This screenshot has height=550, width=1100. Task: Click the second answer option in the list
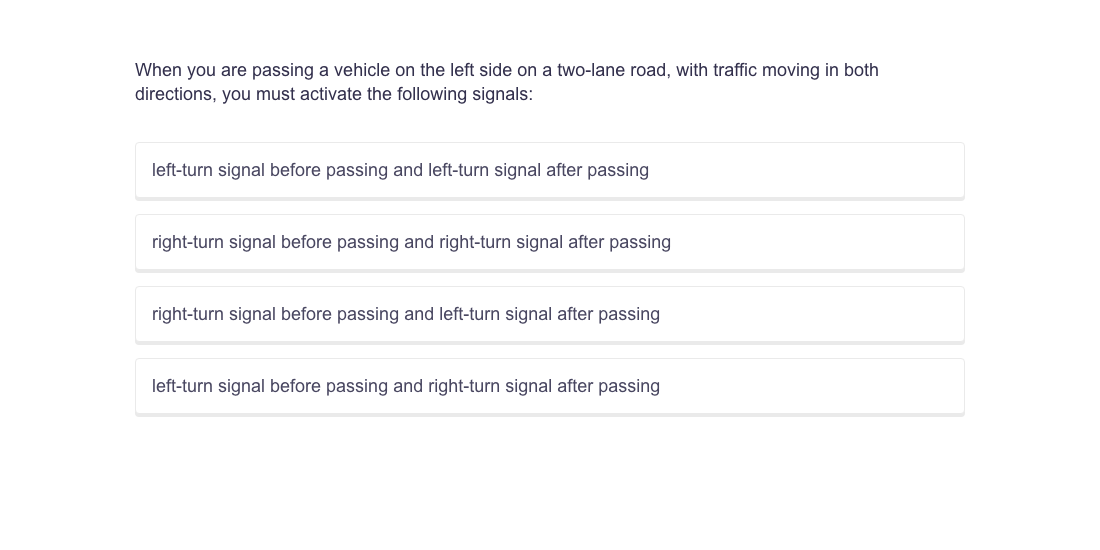[549, 242]
